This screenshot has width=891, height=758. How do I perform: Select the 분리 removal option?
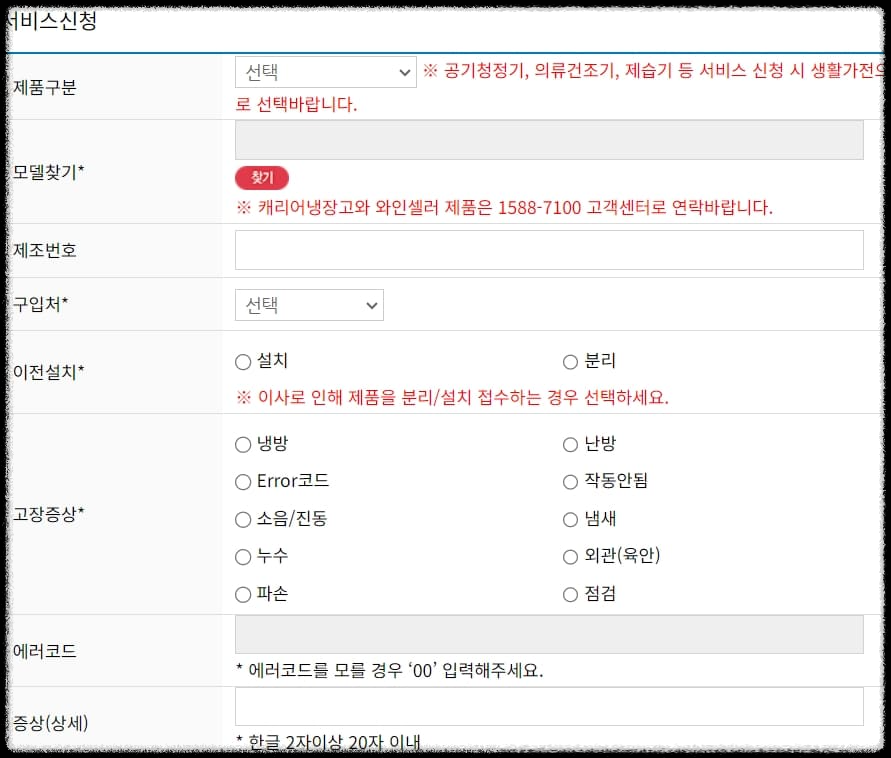(569, 362)
